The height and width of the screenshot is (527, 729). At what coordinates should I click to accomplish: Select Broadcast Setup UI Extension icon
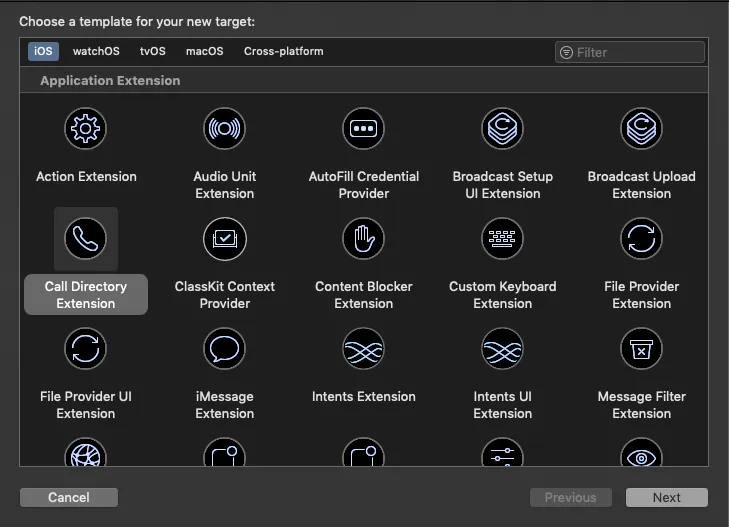(x=502, y=129)
